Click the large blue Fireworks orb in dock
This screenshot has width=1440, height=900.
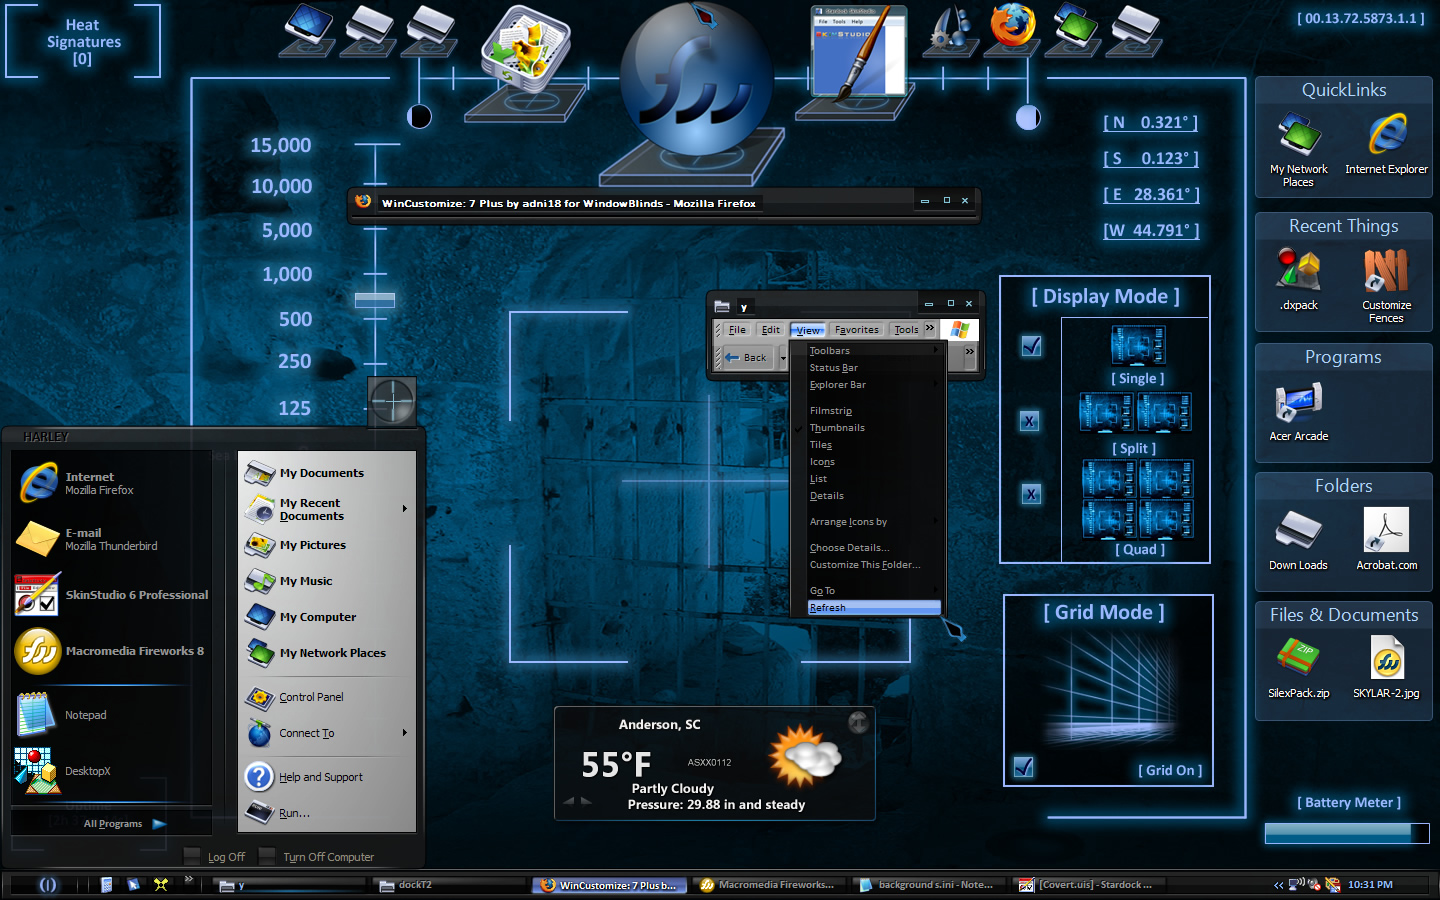pyautogui.click(x=697, y=80)
